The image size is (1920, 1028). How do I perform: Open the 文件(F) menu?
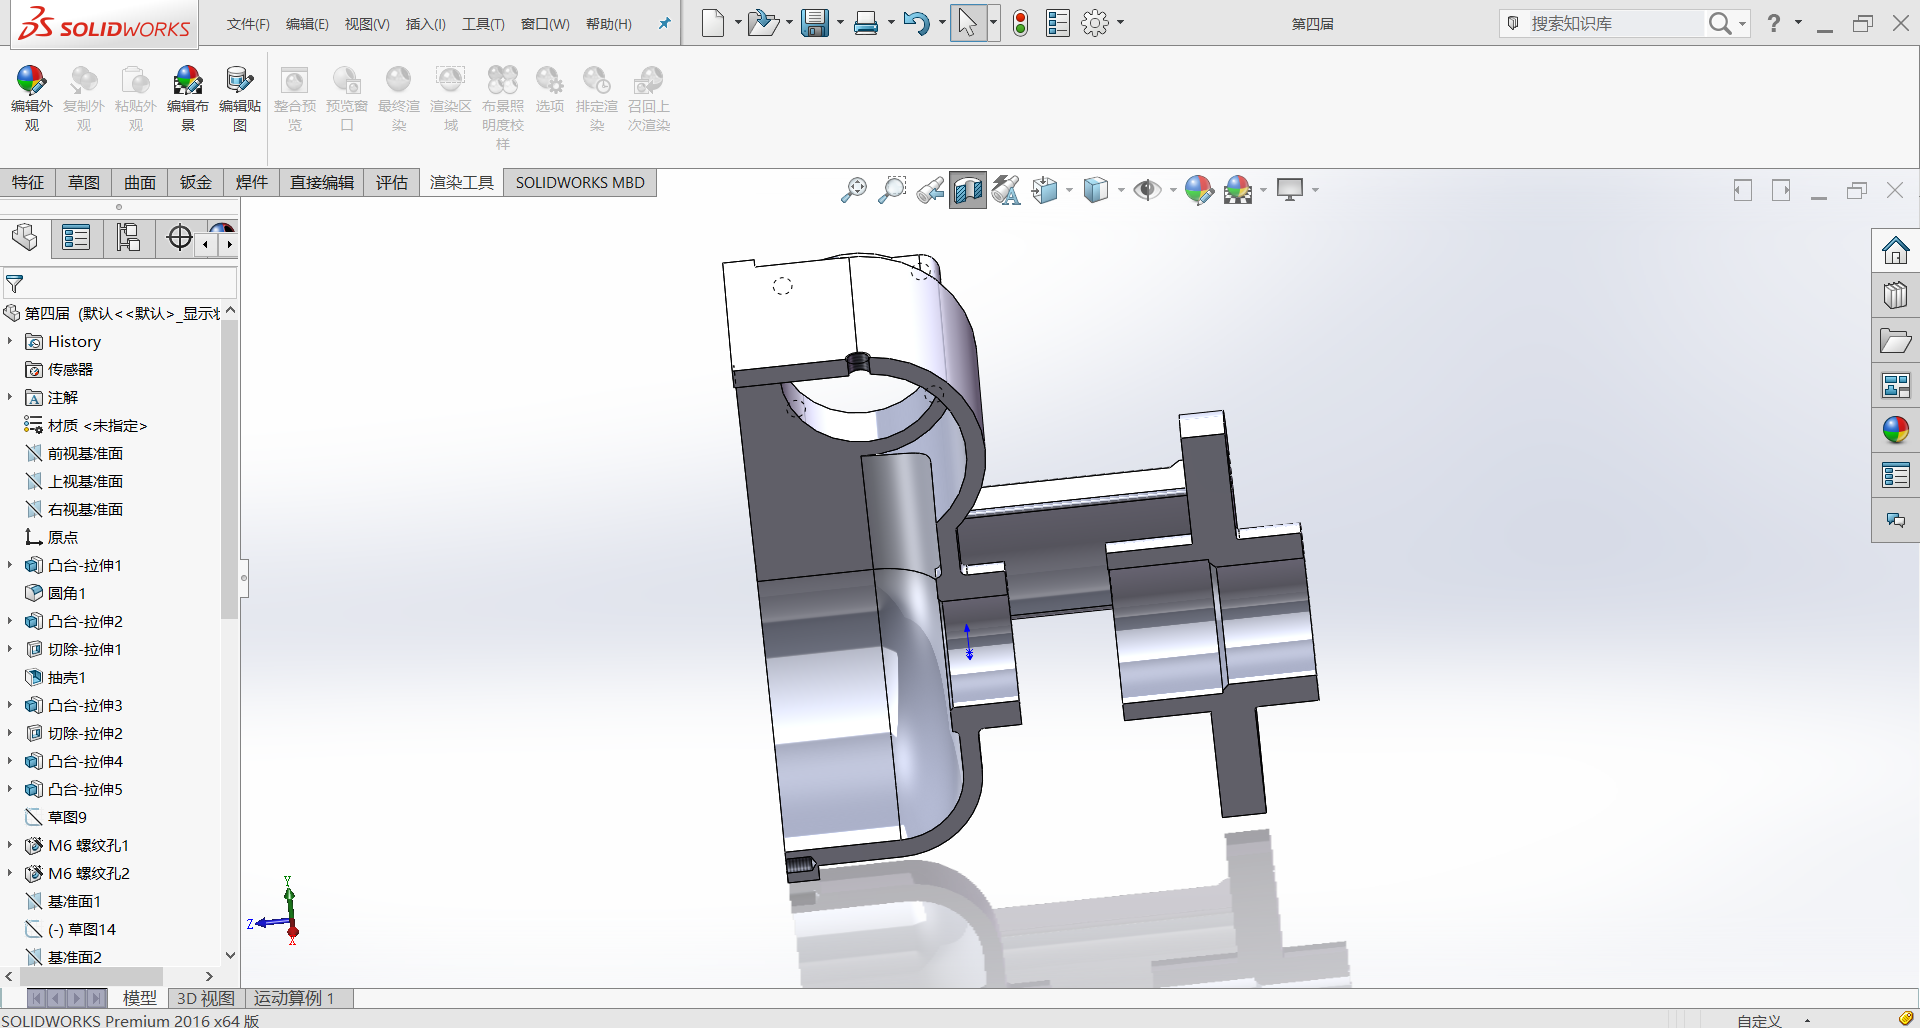(x=248, y=24)
